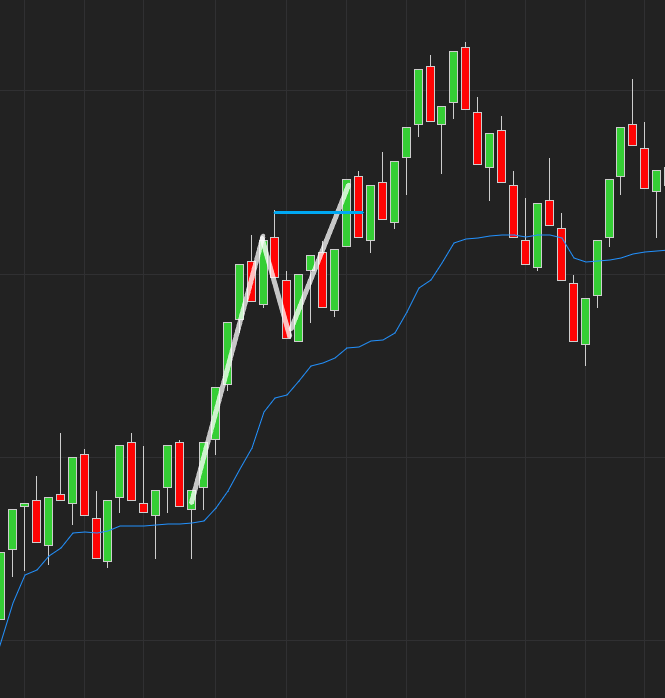Screen dimensions: 665x698
Task: Click green candle at white zigzag's final top
Action: click(346, 212)
